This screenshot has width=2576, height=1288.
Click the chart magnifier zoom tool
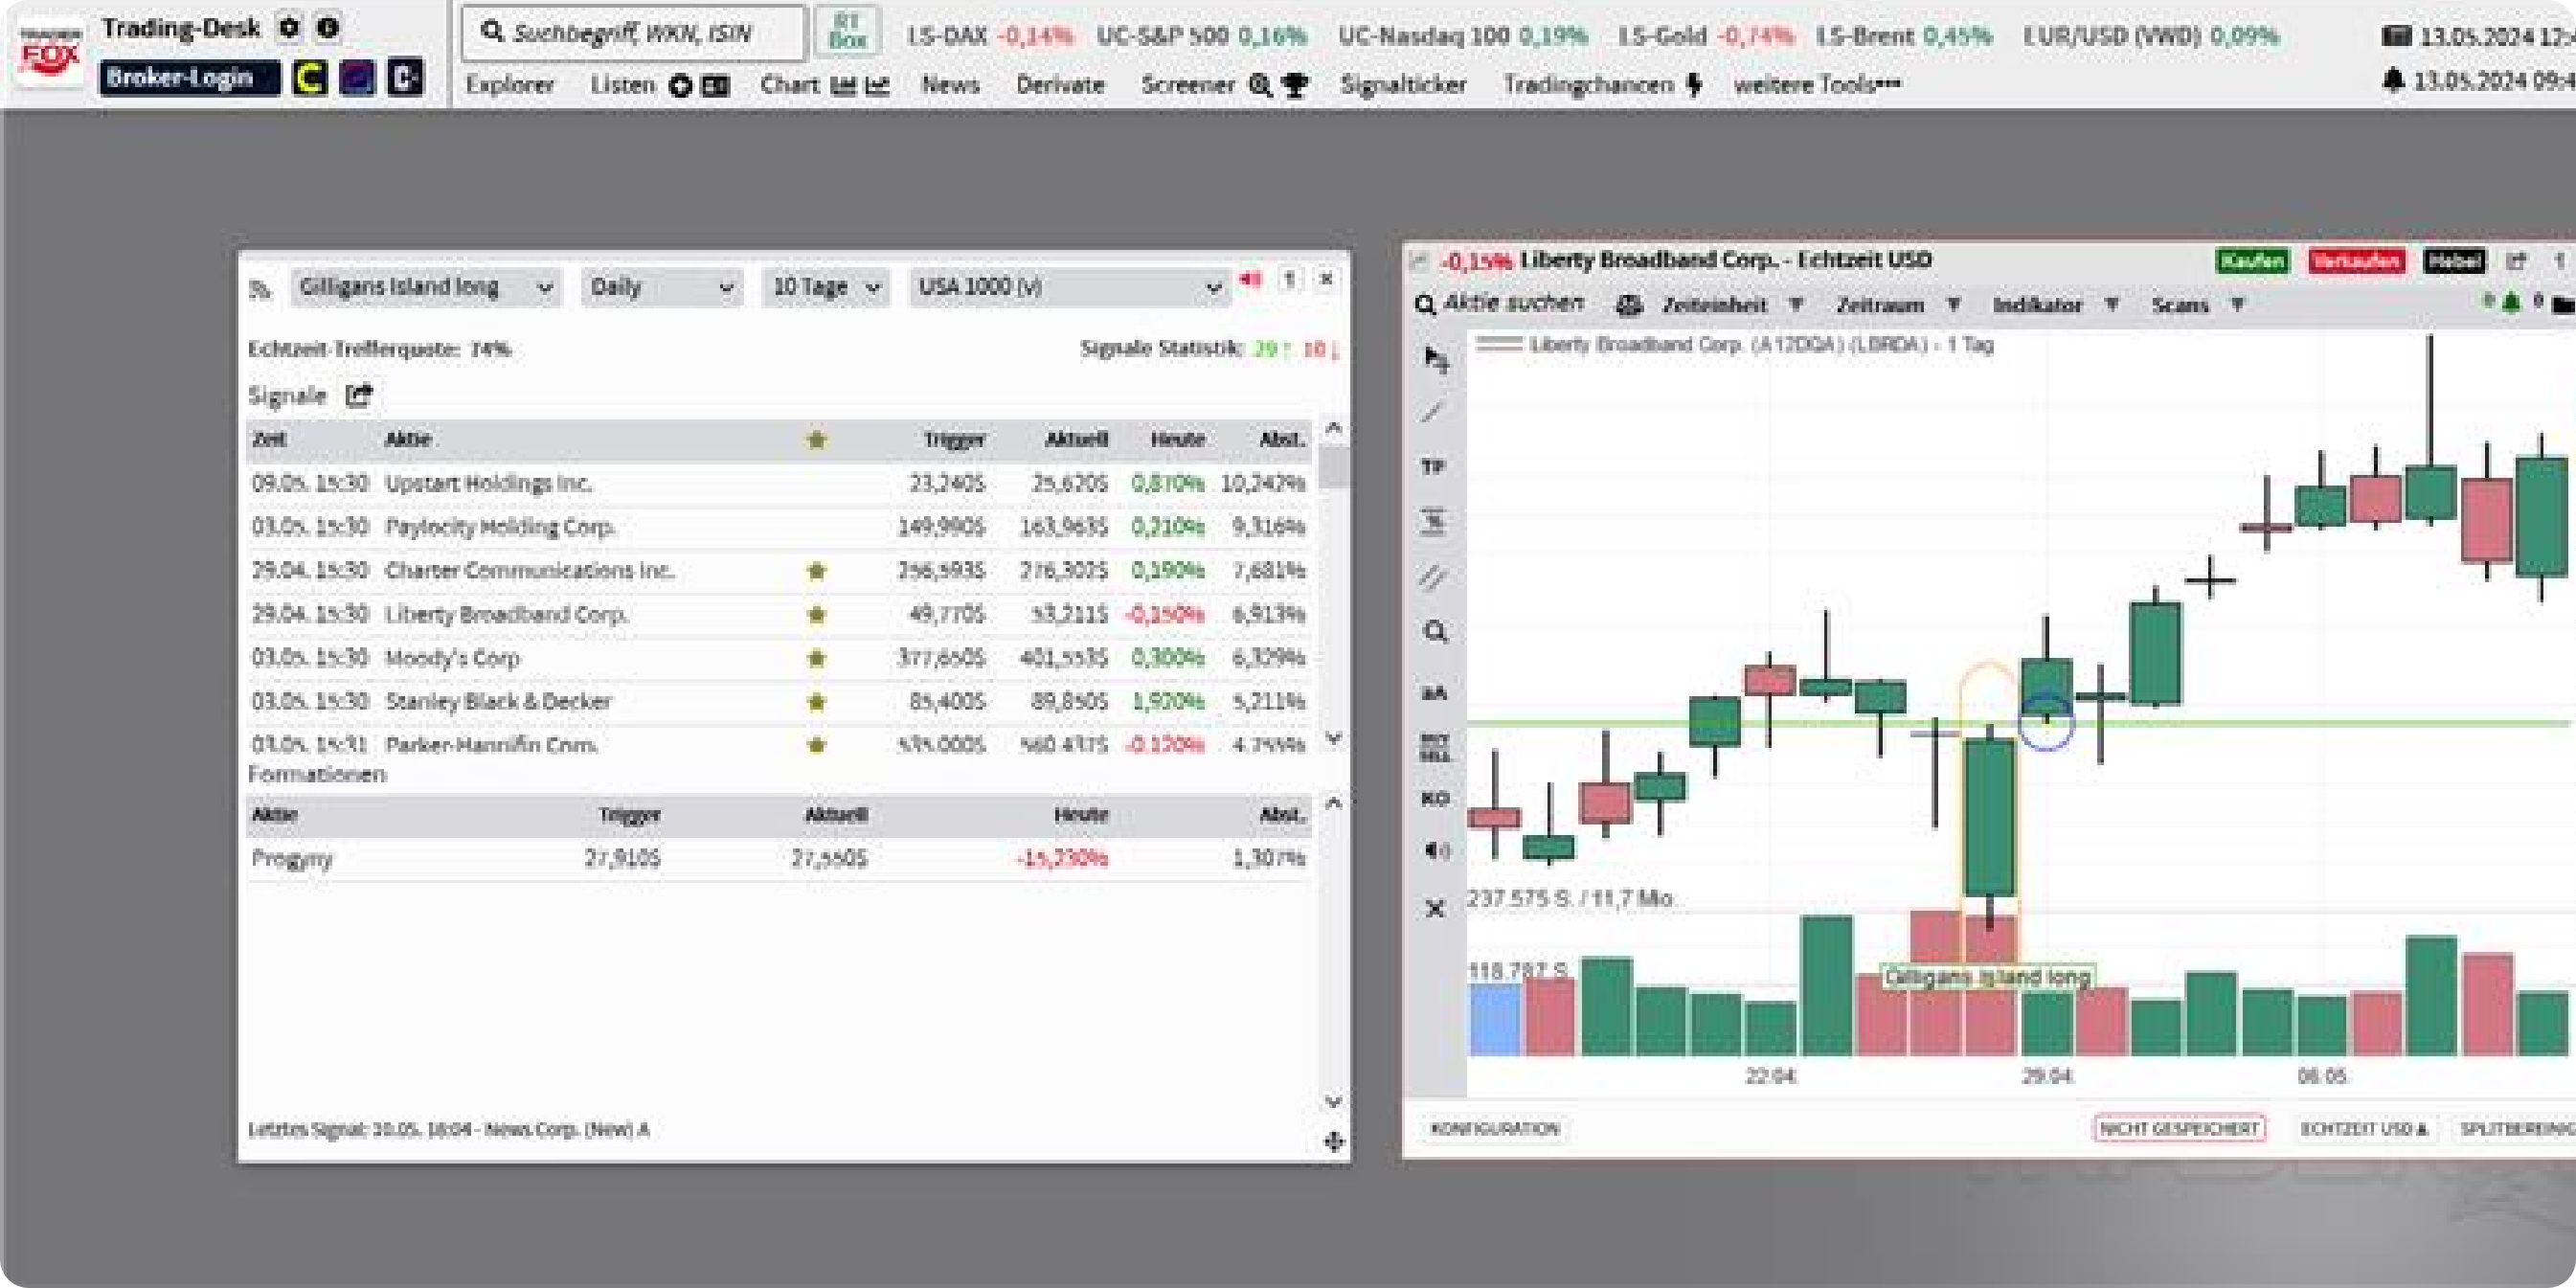point(1435,632)
